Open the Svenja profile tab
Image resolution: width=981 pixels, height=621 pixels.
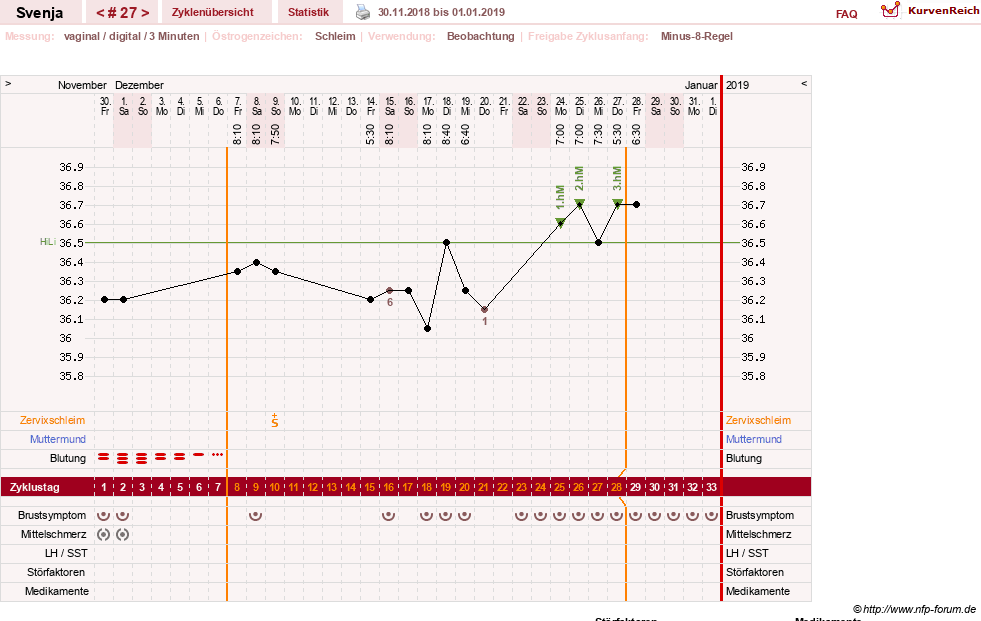pyautogui.click(x=39, y=13)
